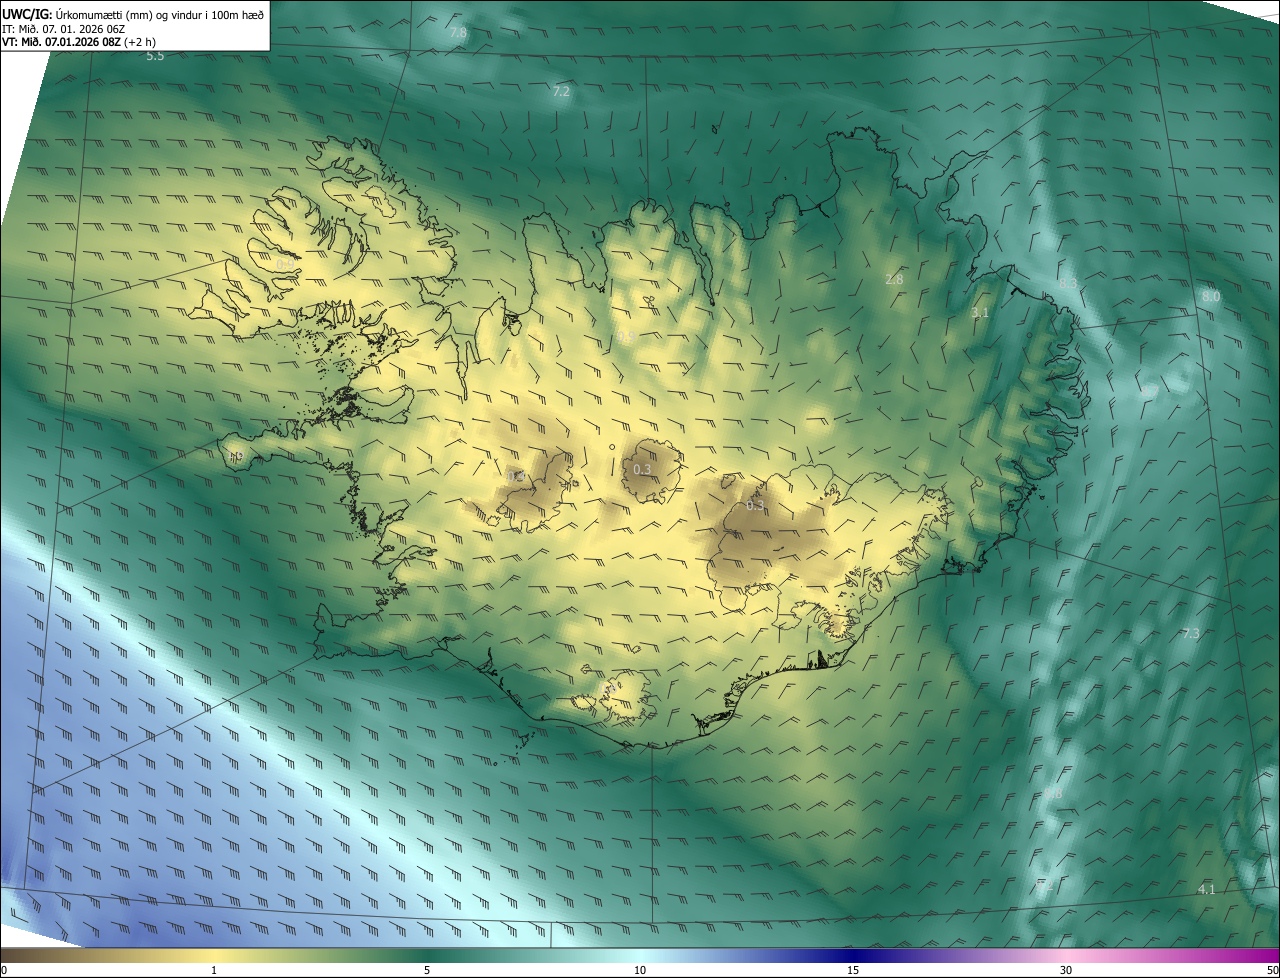Pick the 2.8 value label over northeast Iceland
The height and width of the screenshot is (978, 1280).
(x=894, y=280)
